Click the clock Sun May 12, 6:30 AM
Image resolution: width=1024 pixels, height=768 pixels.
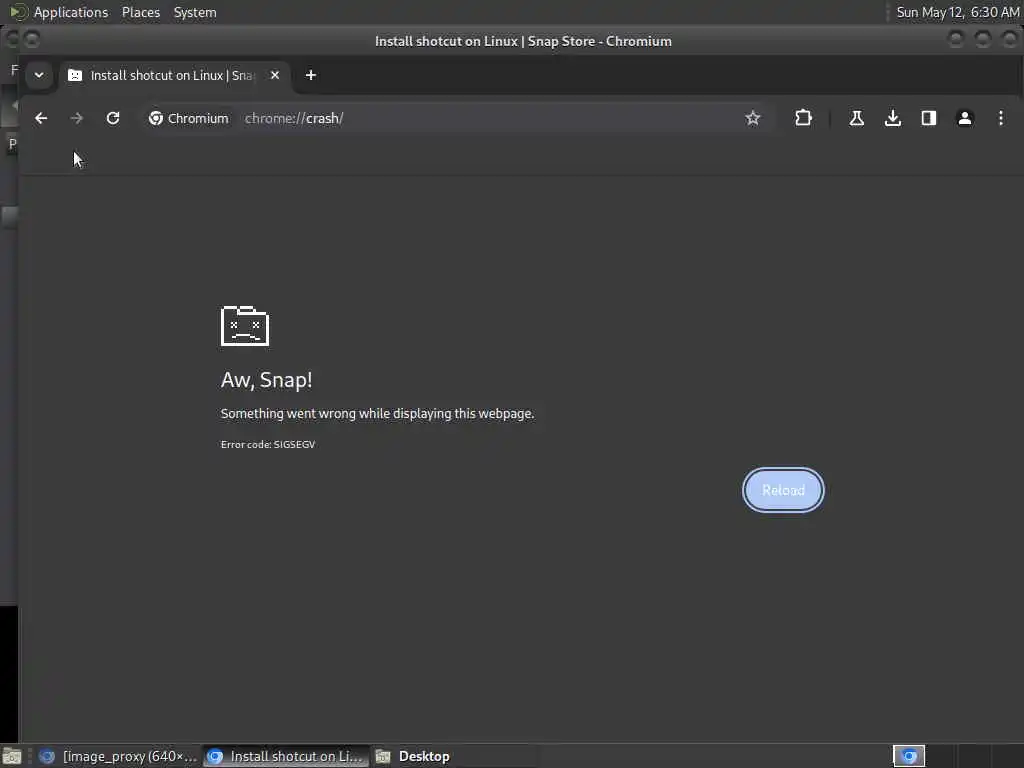pos(957,12)
